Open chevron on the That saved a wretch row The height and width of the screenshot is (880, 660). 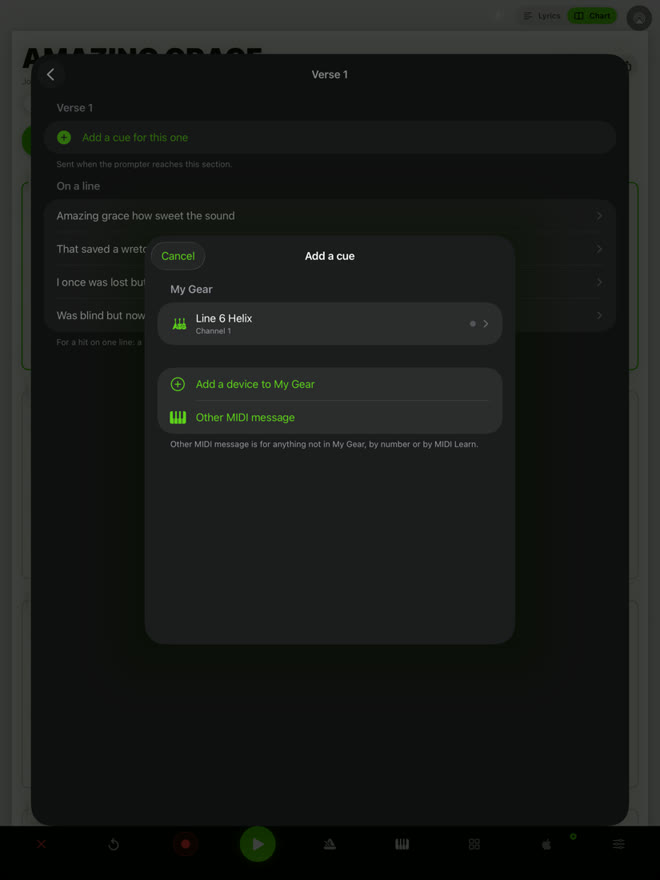coord(599,249)
